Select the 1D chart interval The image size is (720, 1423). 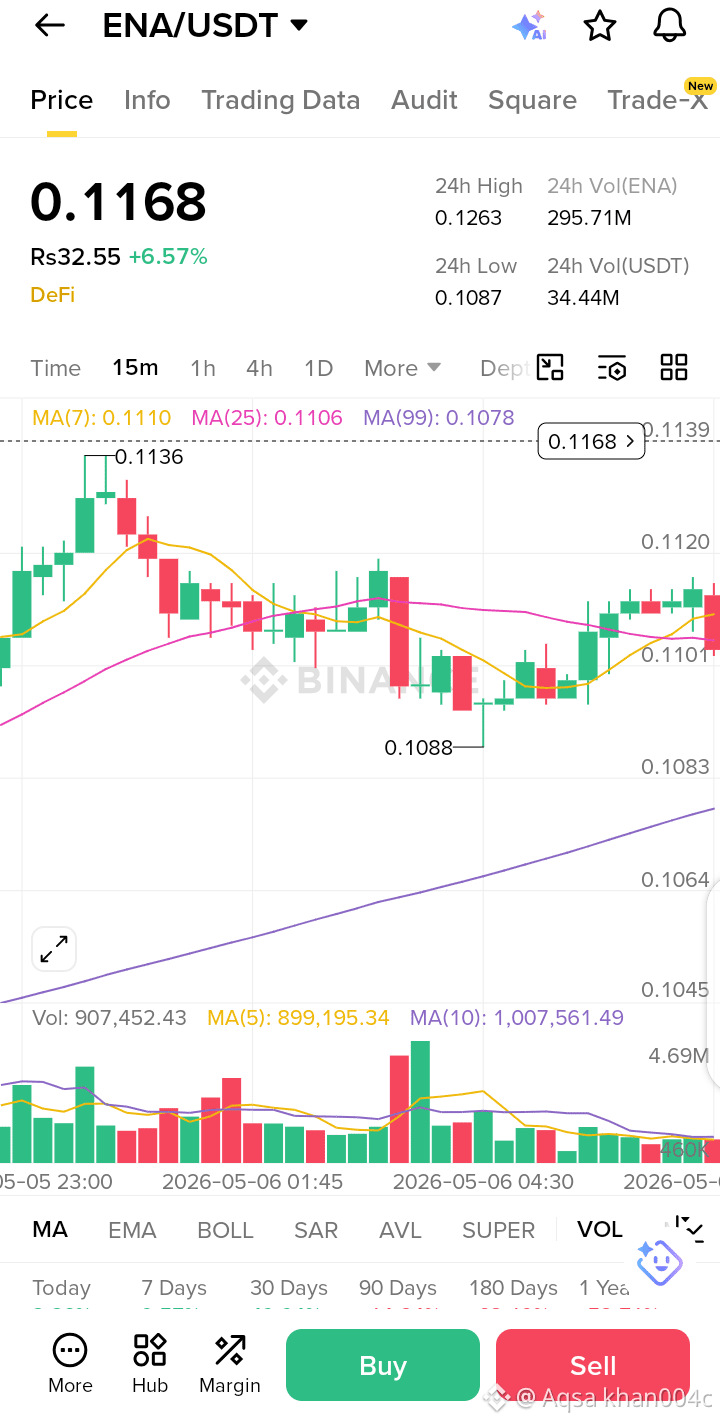[x=318, y=368]
